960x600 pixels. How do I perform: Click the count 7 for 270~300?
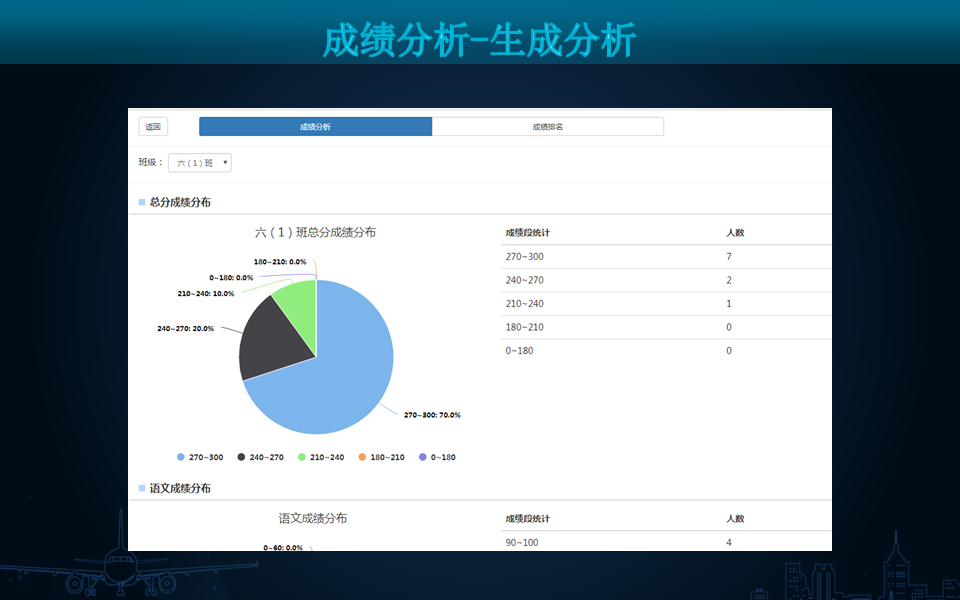(729, 257)
